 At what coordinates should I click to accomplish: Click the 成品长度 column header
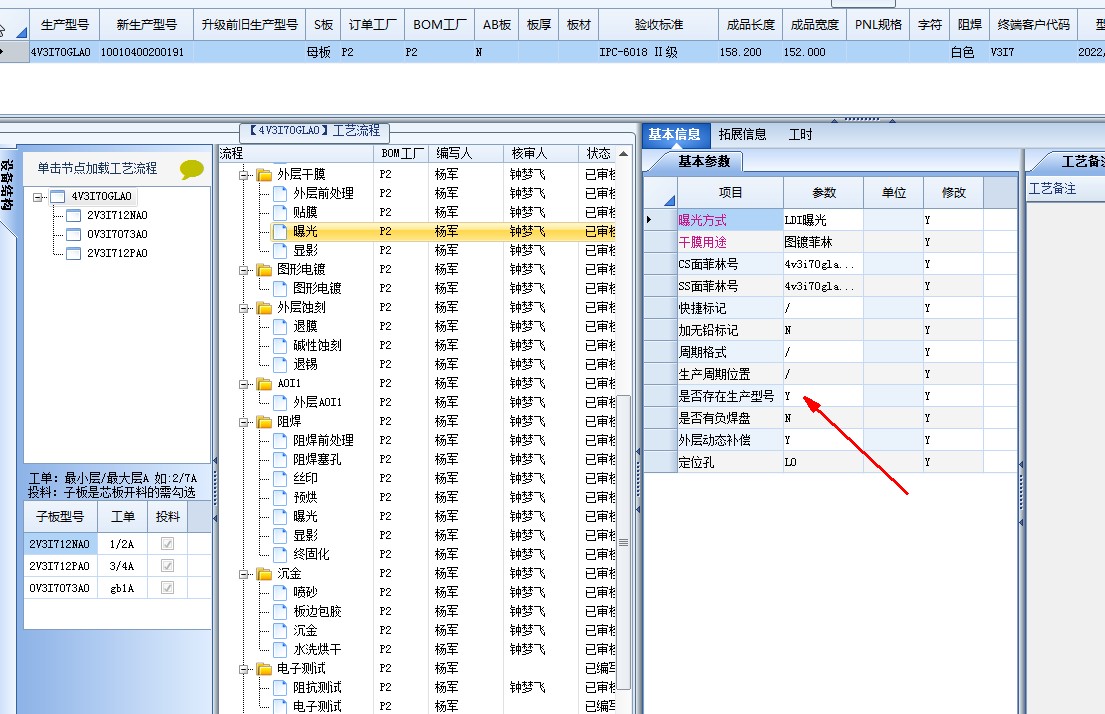(751, 25)
